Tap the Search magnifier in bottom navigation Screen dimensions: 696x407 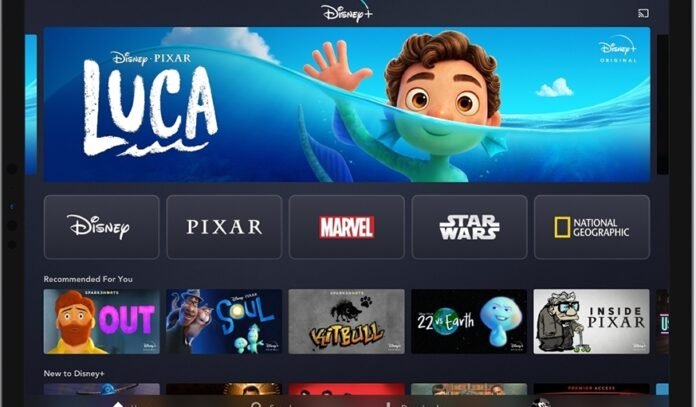pos(256,404)
